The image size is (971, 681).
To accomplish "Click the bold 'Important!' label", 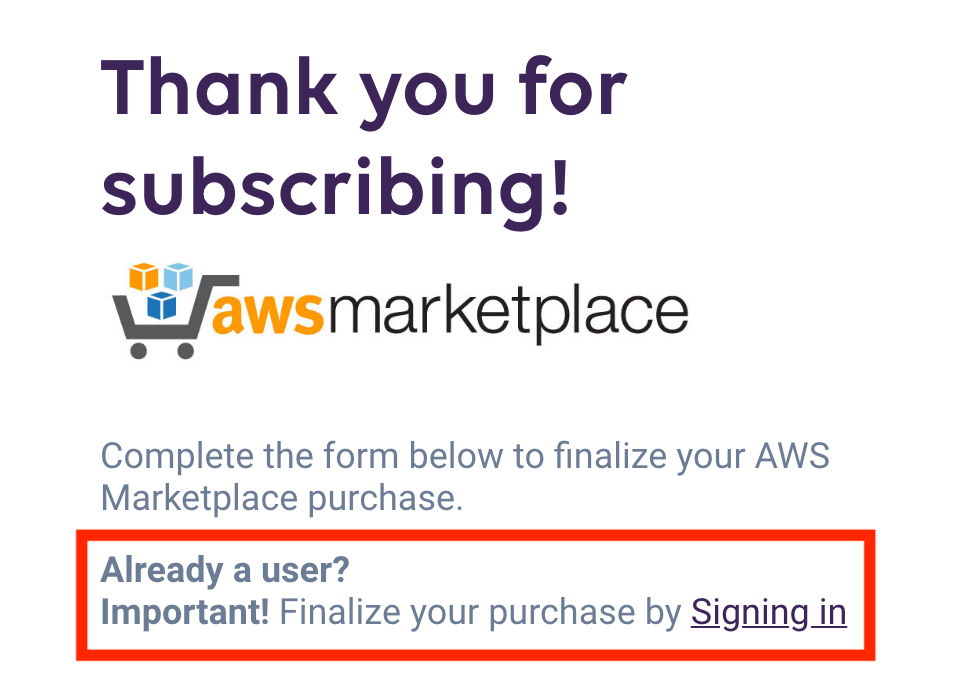I will tap(185, 613).
